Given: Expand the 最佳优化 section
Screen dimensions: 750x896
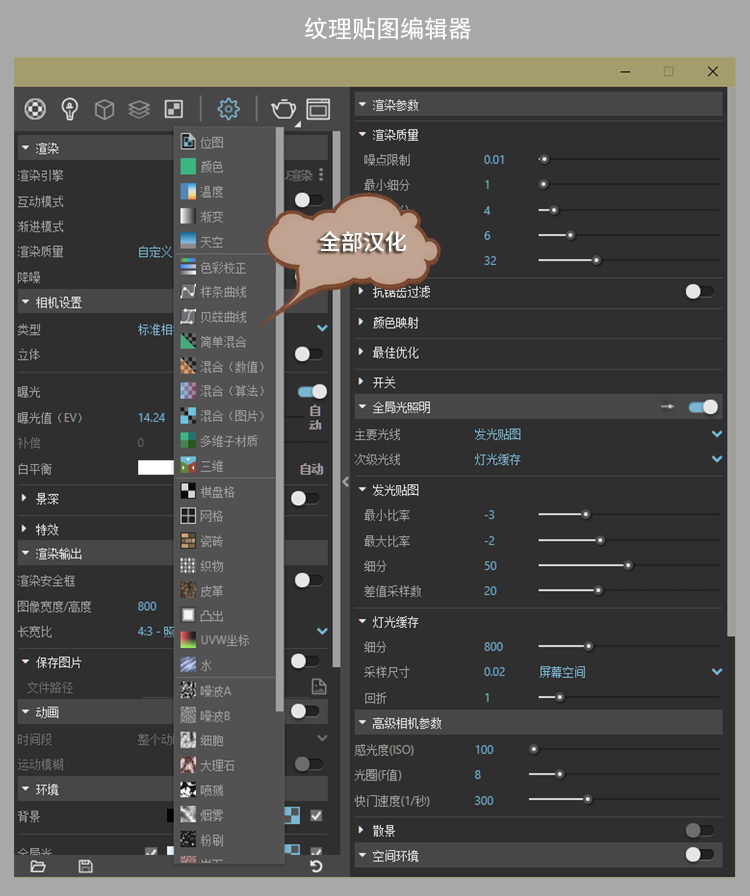Looking at the screenshot, I should [x=361, y=351].
